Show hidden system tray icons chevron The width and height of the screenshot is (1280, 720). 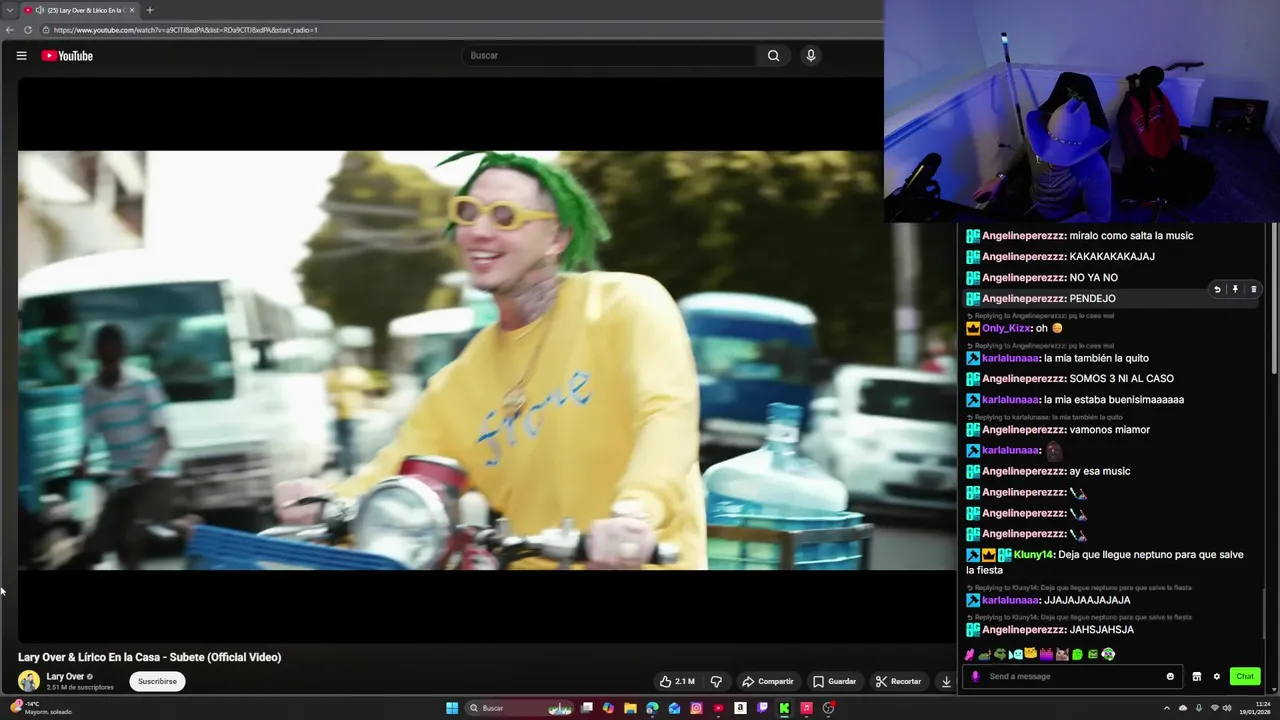pyautogui.click(x=1166, y=708)
